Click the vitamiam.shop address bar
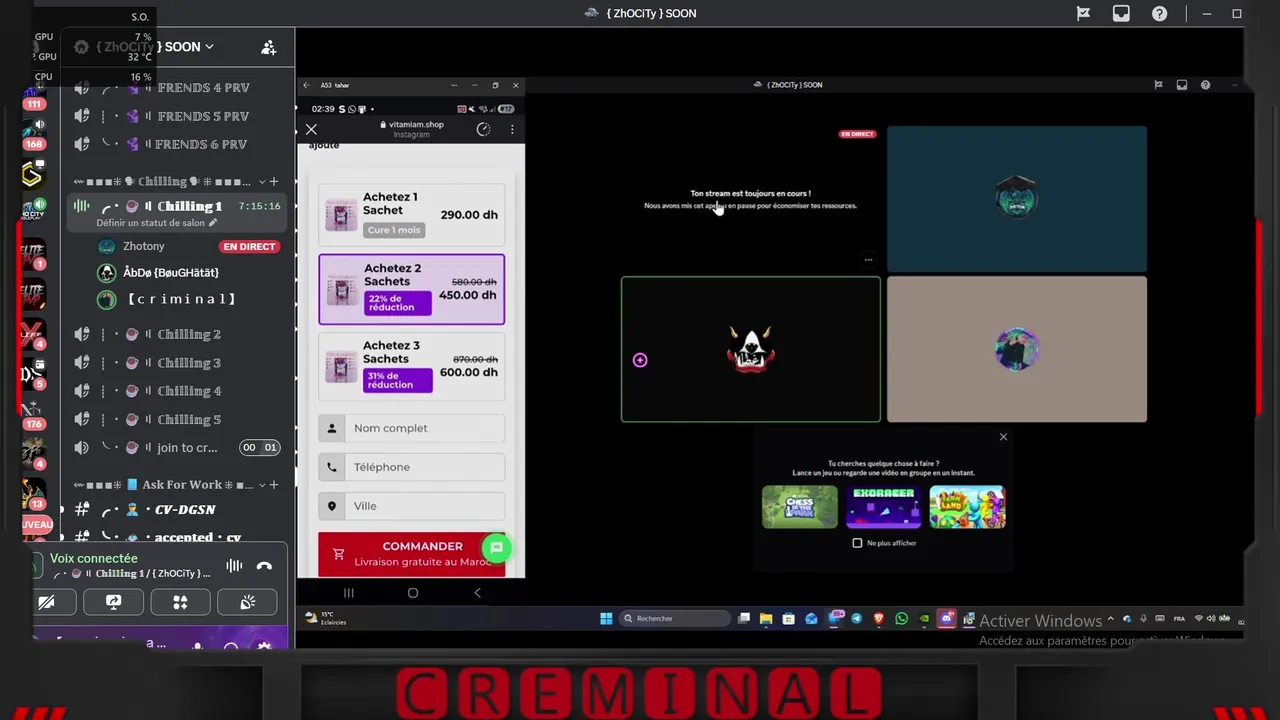1280x720 pixels. (411, 129)
